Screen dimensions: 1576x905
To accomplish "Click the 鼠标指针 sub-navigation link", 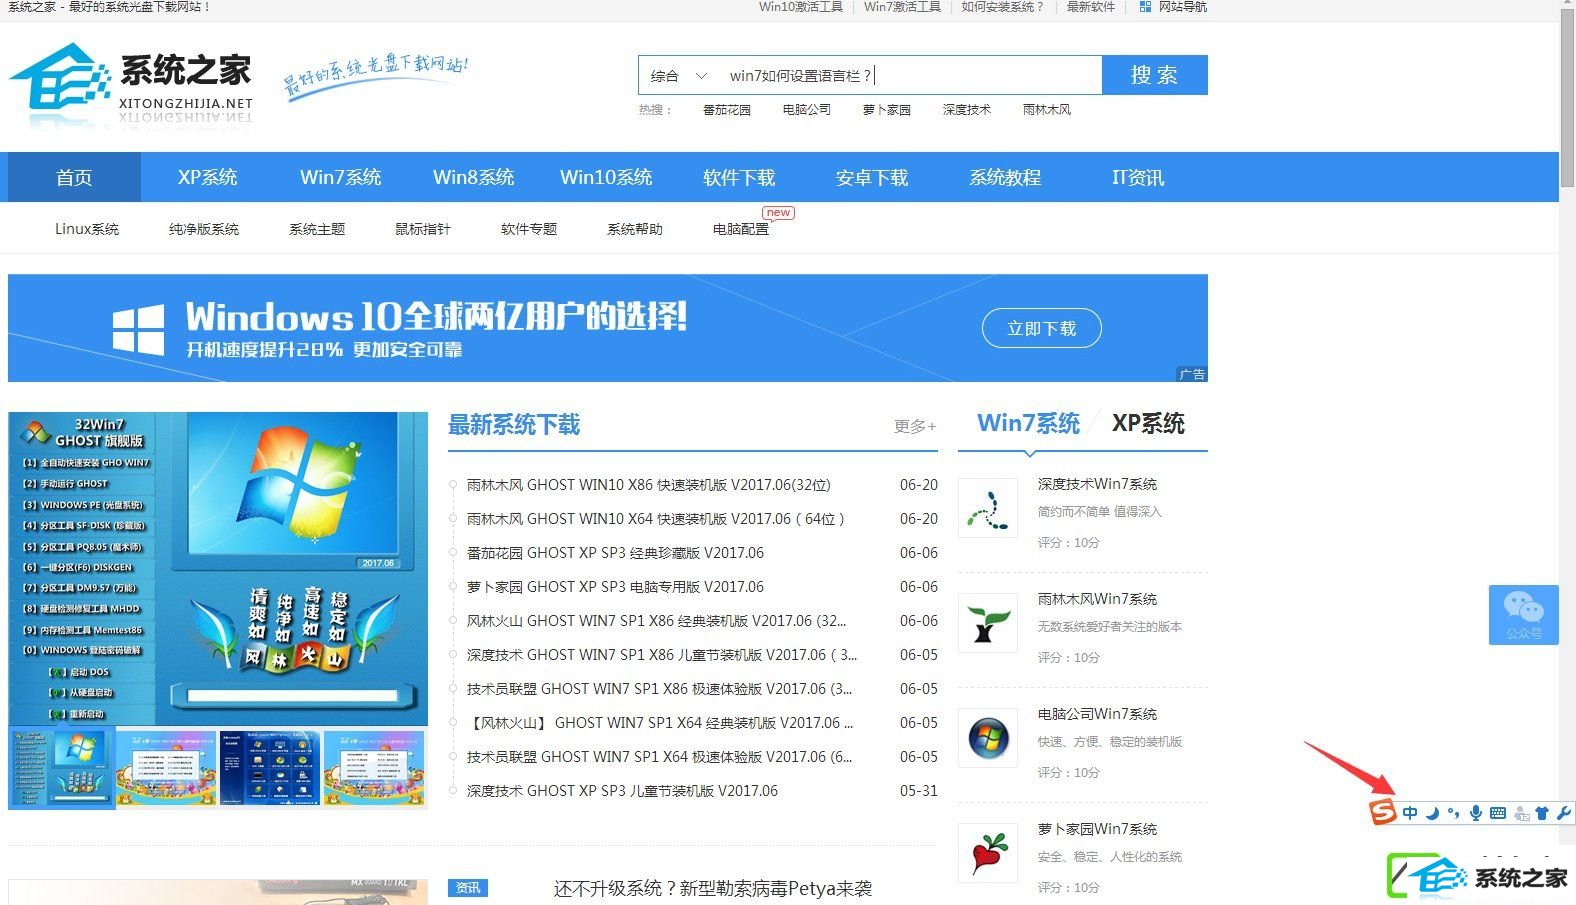I will click(x=423, y=229).
